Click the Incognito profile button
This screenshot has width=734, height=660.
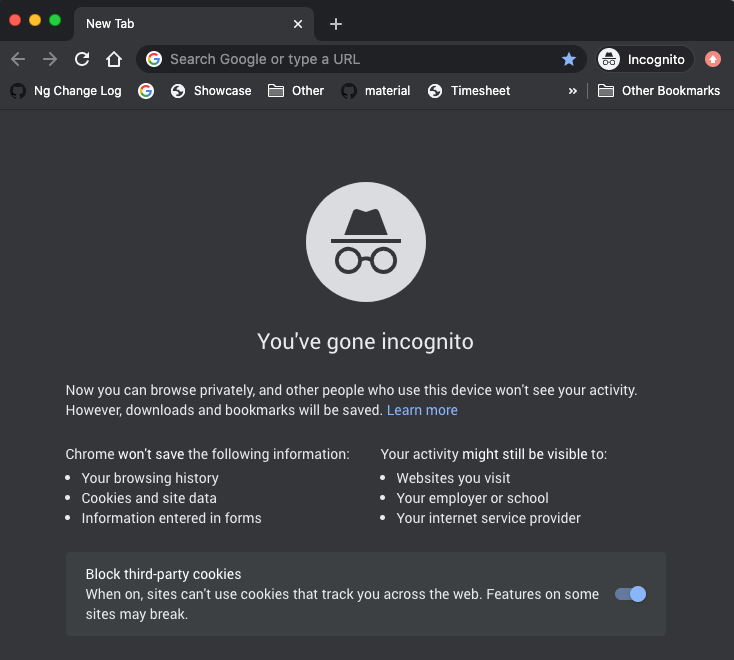click(x=645, y=59)
